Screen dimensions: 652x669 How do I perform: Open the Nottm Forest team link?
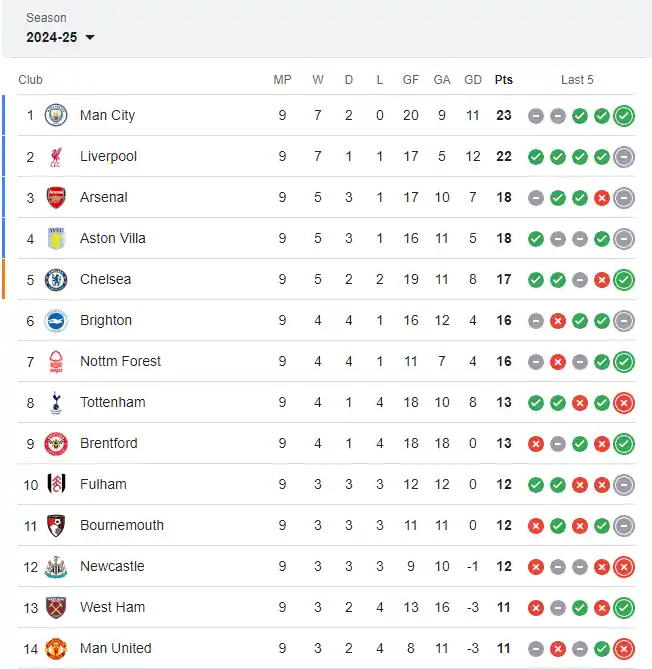pyautogui.click(x=120, y=361)
